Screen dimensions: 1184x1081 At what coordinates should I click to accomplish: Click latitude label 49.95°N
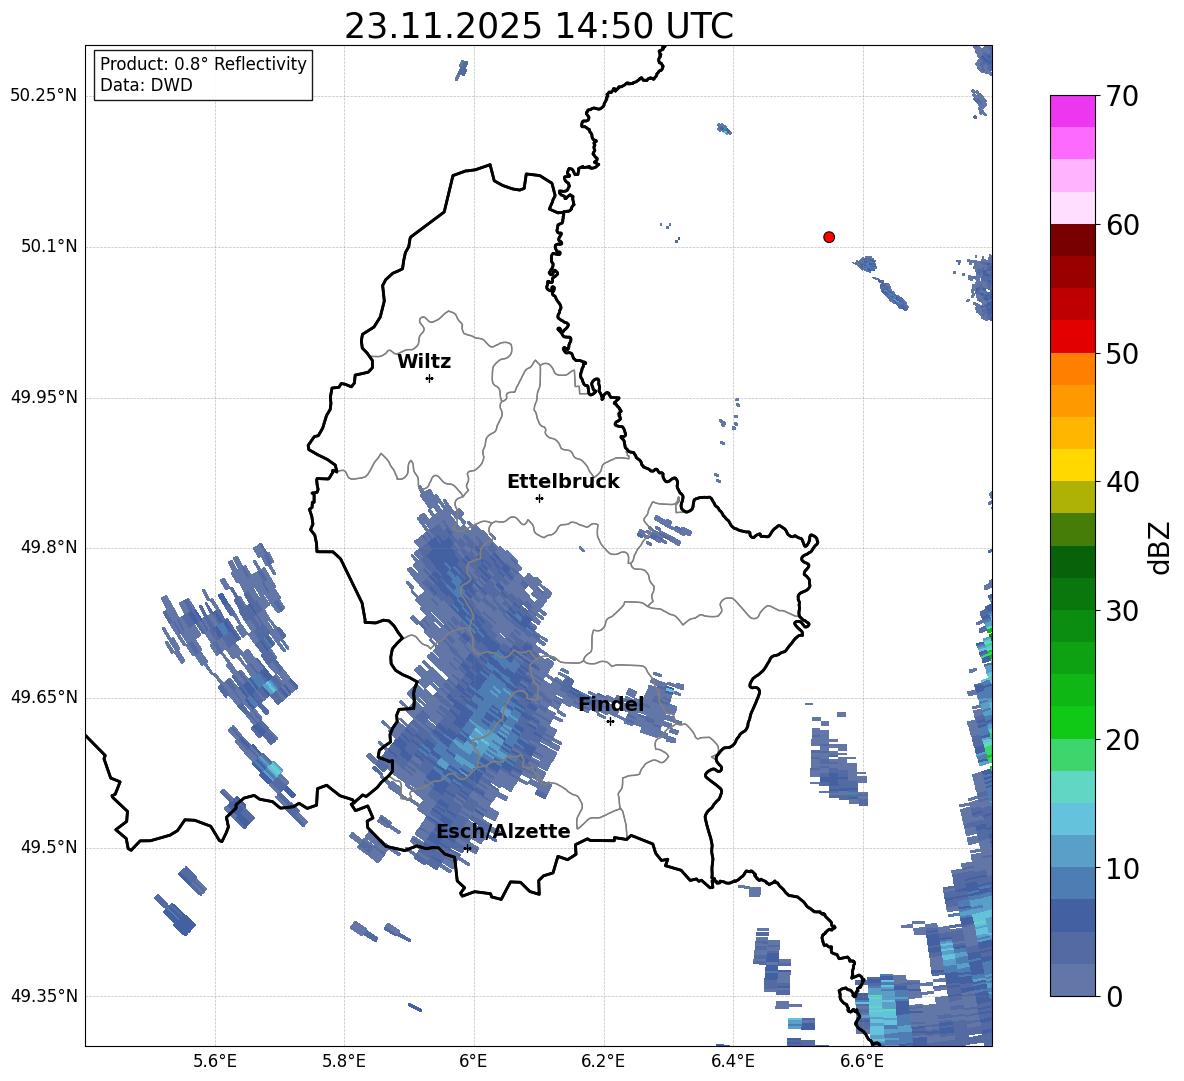(x=44, y=396)
